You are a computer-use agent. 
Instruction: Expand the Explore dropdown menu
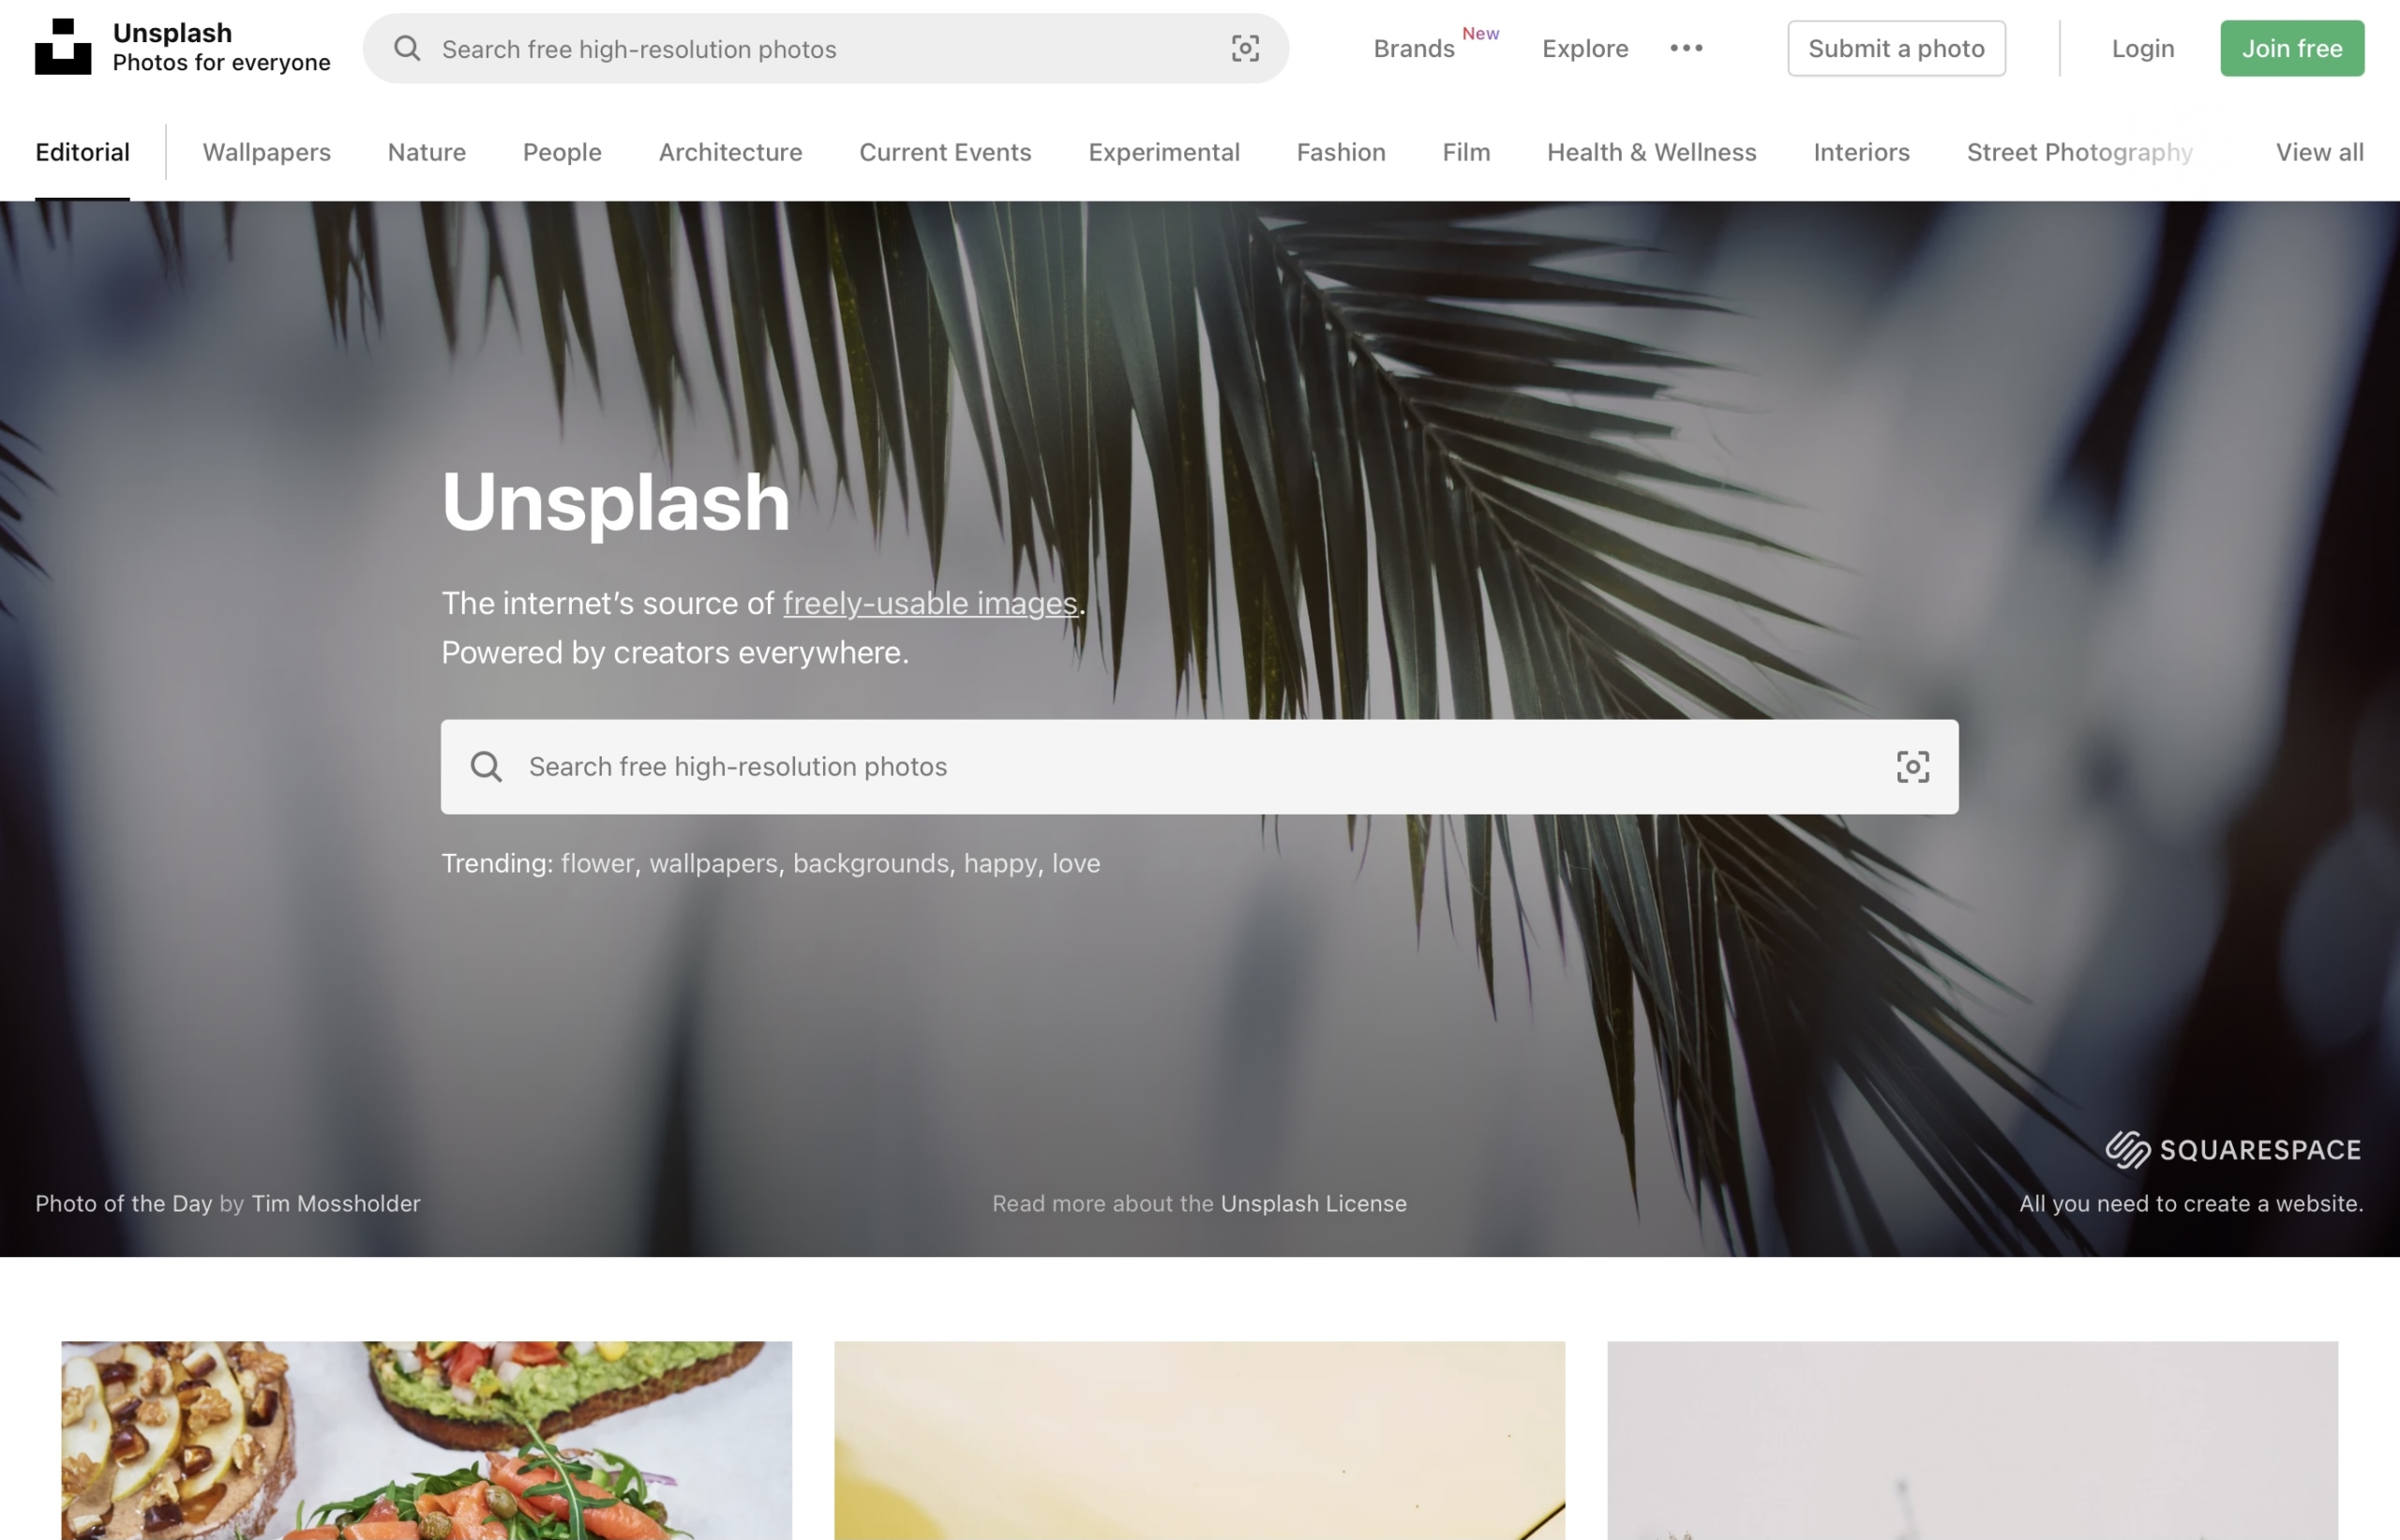point(1584,47)
